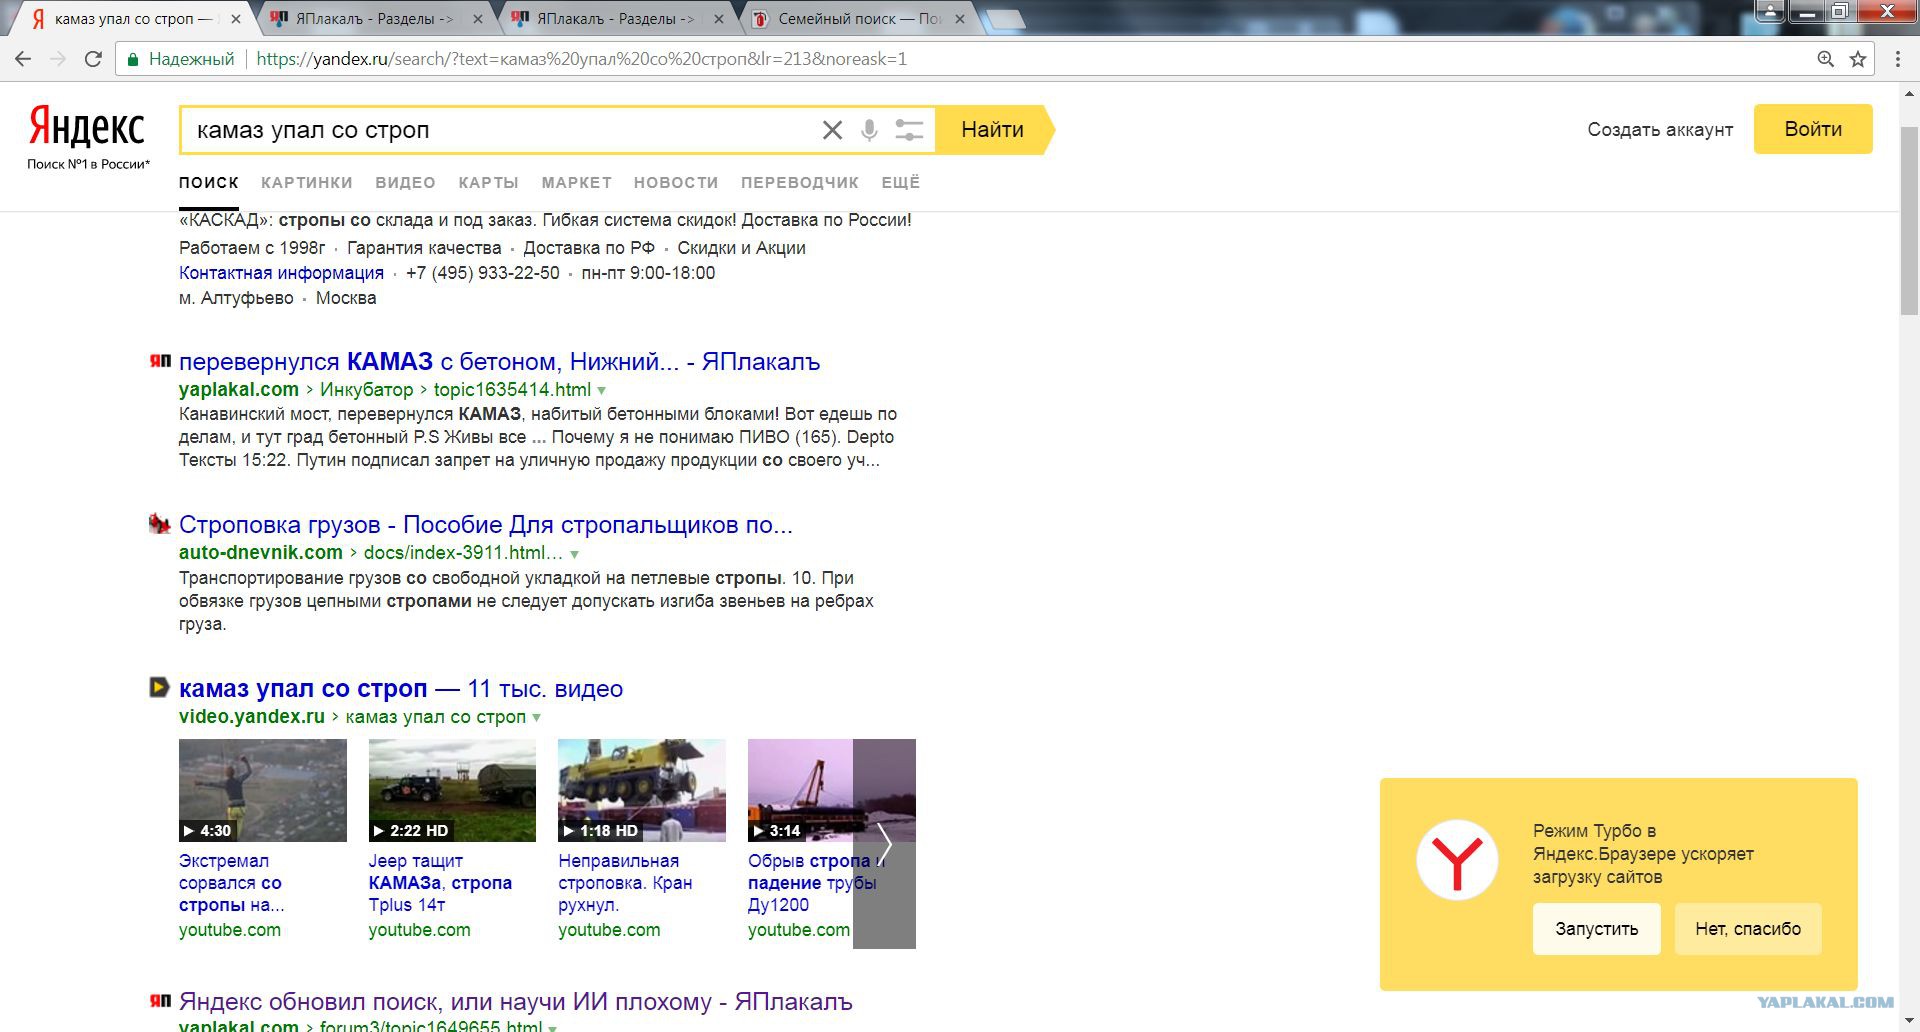This screenshot has width=1920, height=1032.
Task: Switch to the КАРТИНКИ tab
Action: (x=307, y=183)
